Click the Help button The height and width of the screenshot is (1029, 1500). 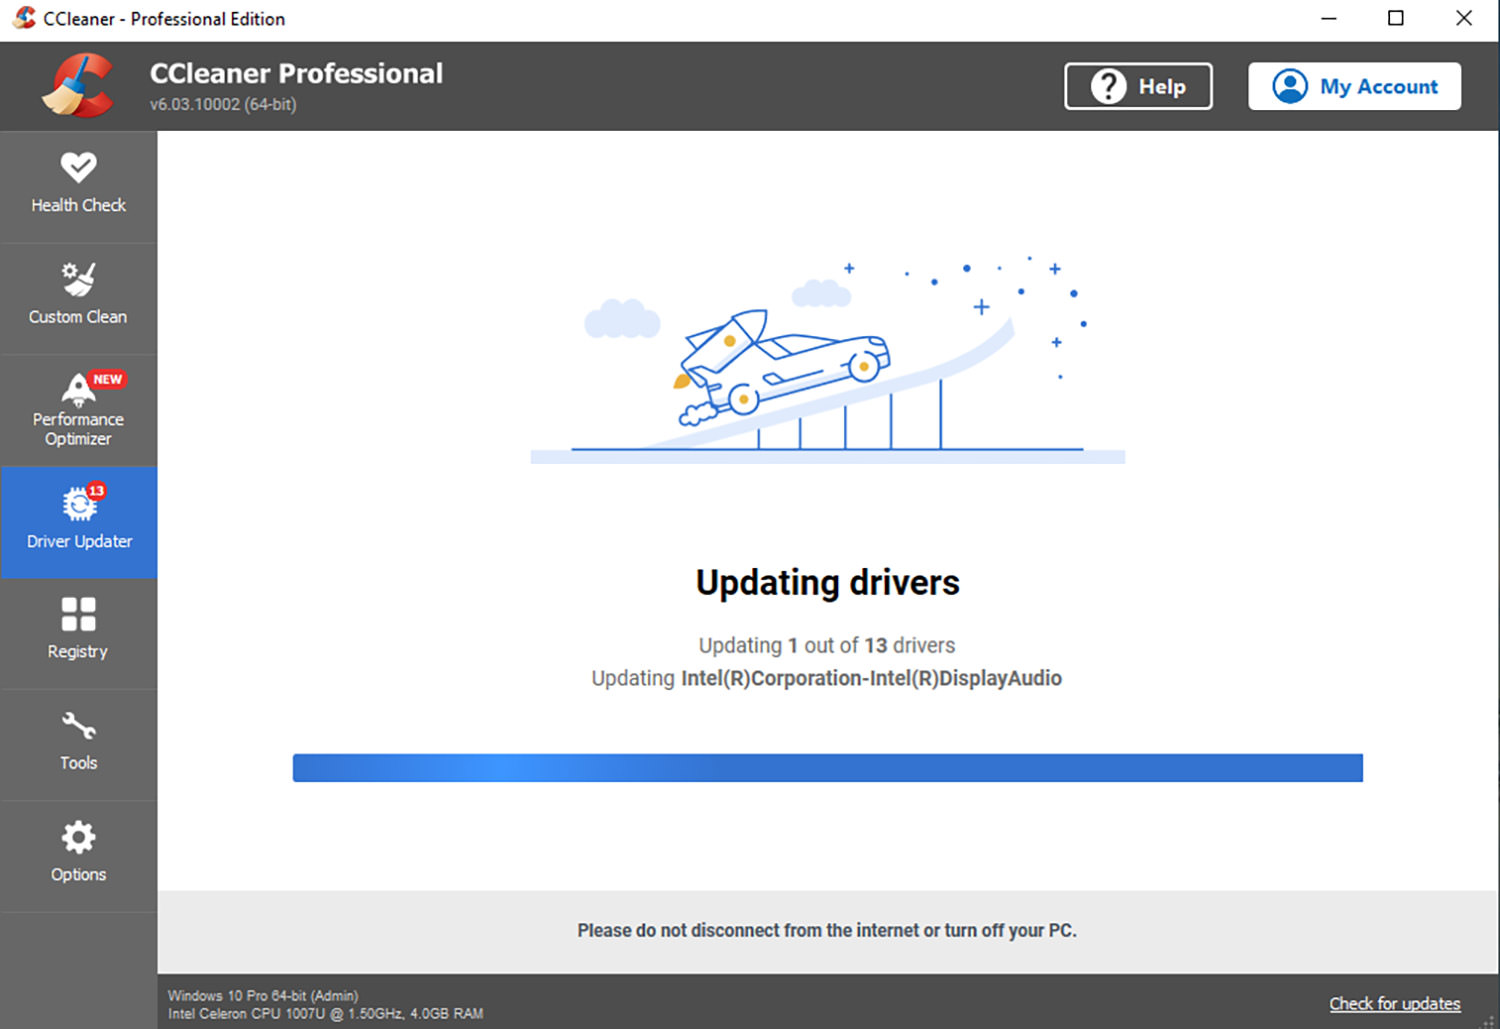1138,86
